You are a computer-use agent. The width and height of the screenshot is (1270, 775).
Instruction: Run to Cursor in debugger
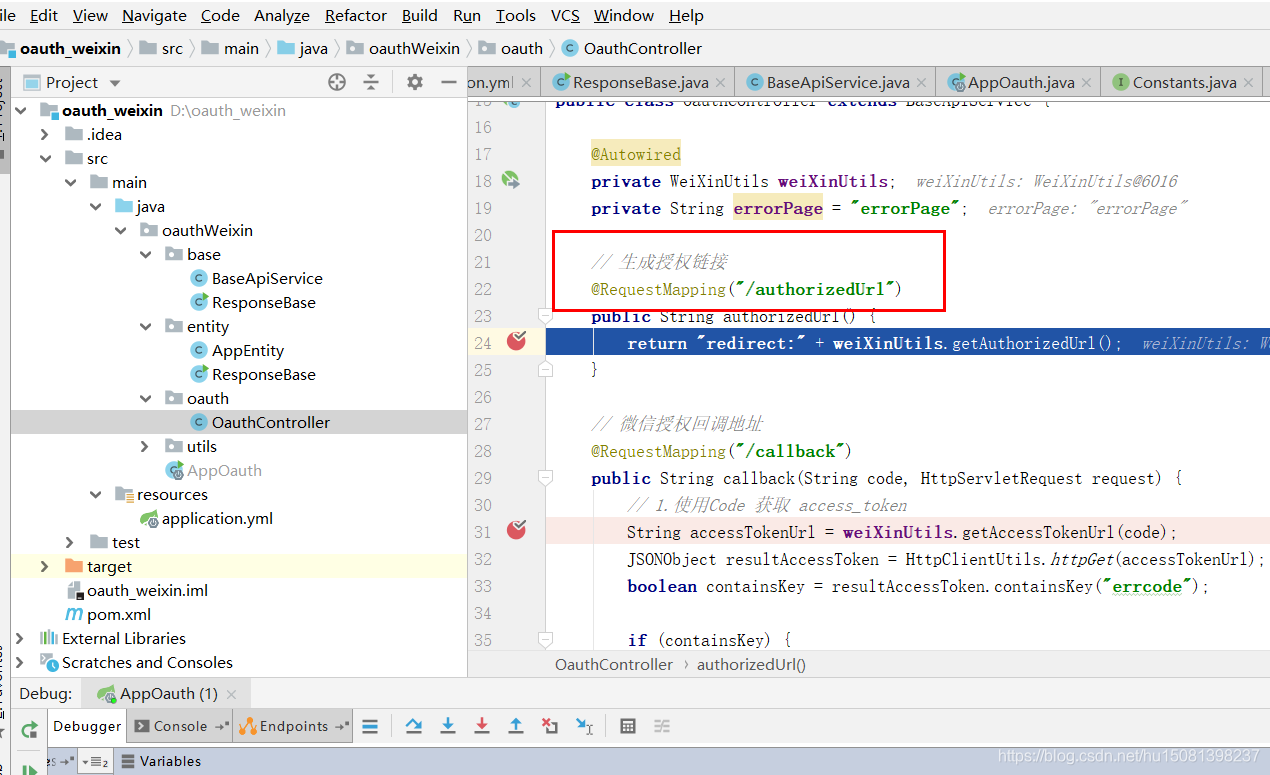click(x=585, y=726)
